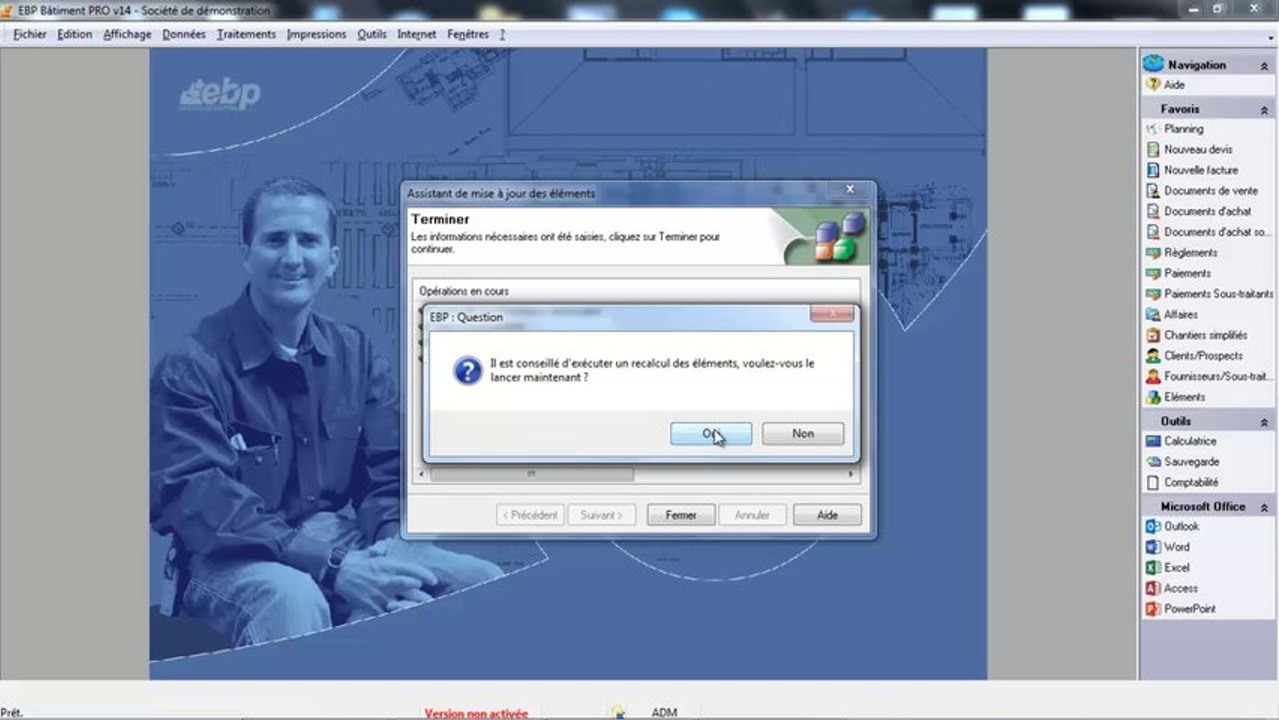Open the Données menu
The width and height of the screenshot is (1279, 720).
click(x=183, y=34)
